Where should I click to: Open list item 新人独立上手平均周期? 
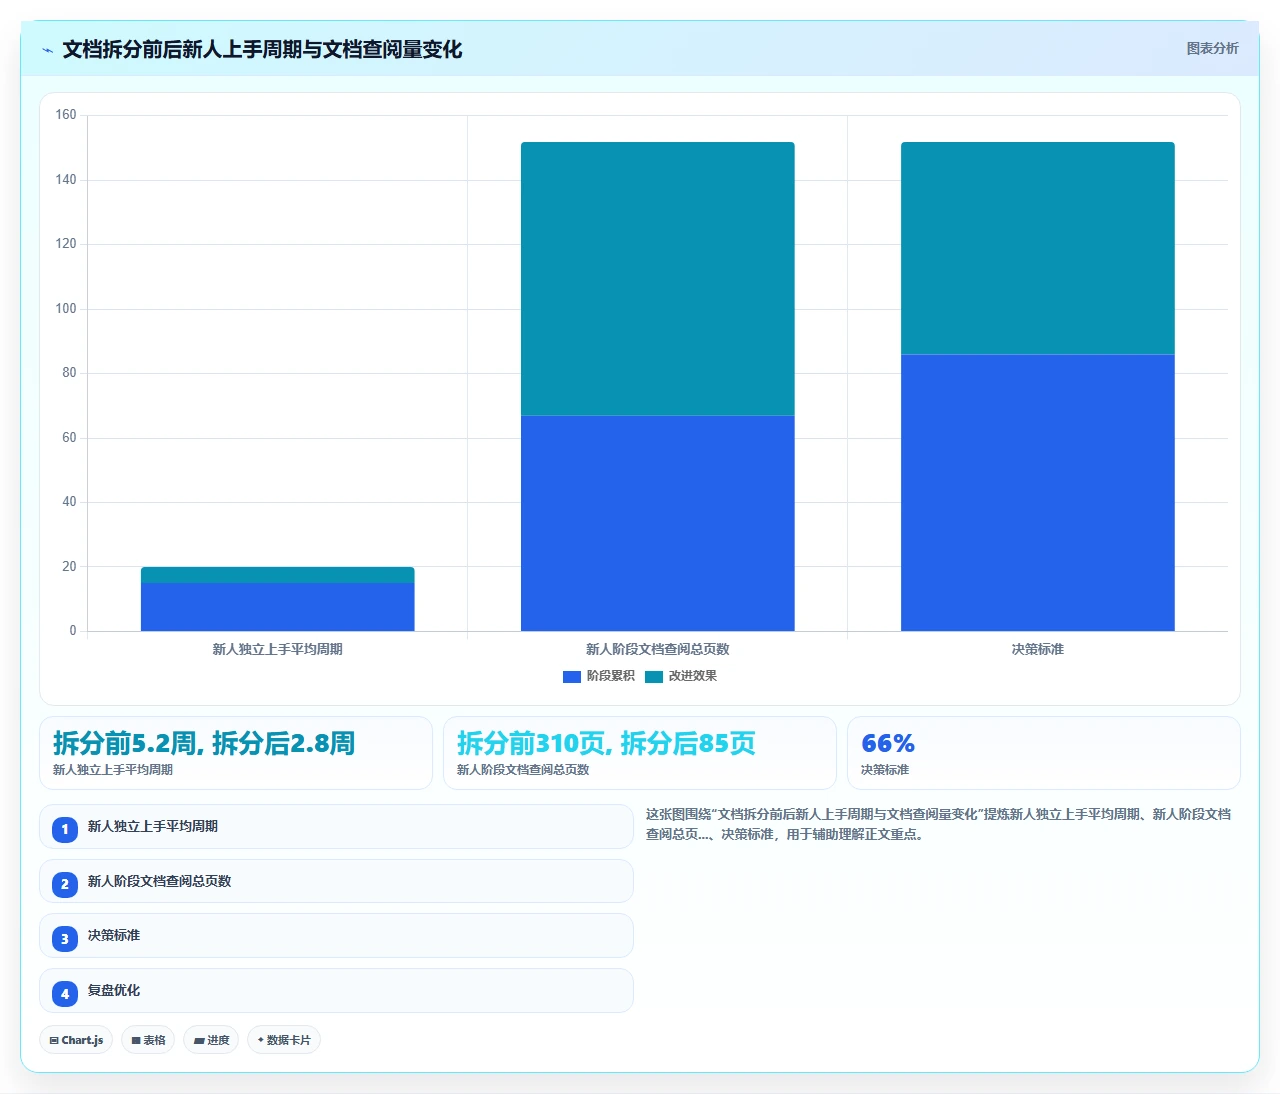(337, 827)
